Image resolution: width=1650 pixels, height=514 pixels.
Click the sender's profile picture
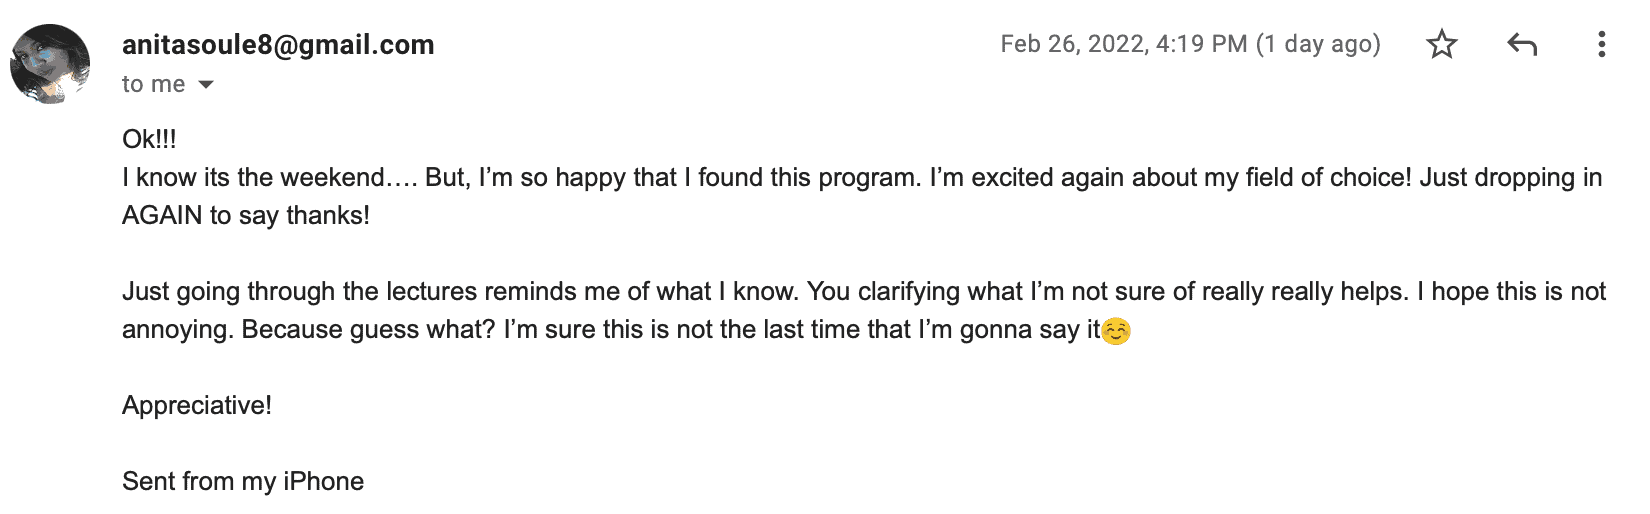point(50,64)
